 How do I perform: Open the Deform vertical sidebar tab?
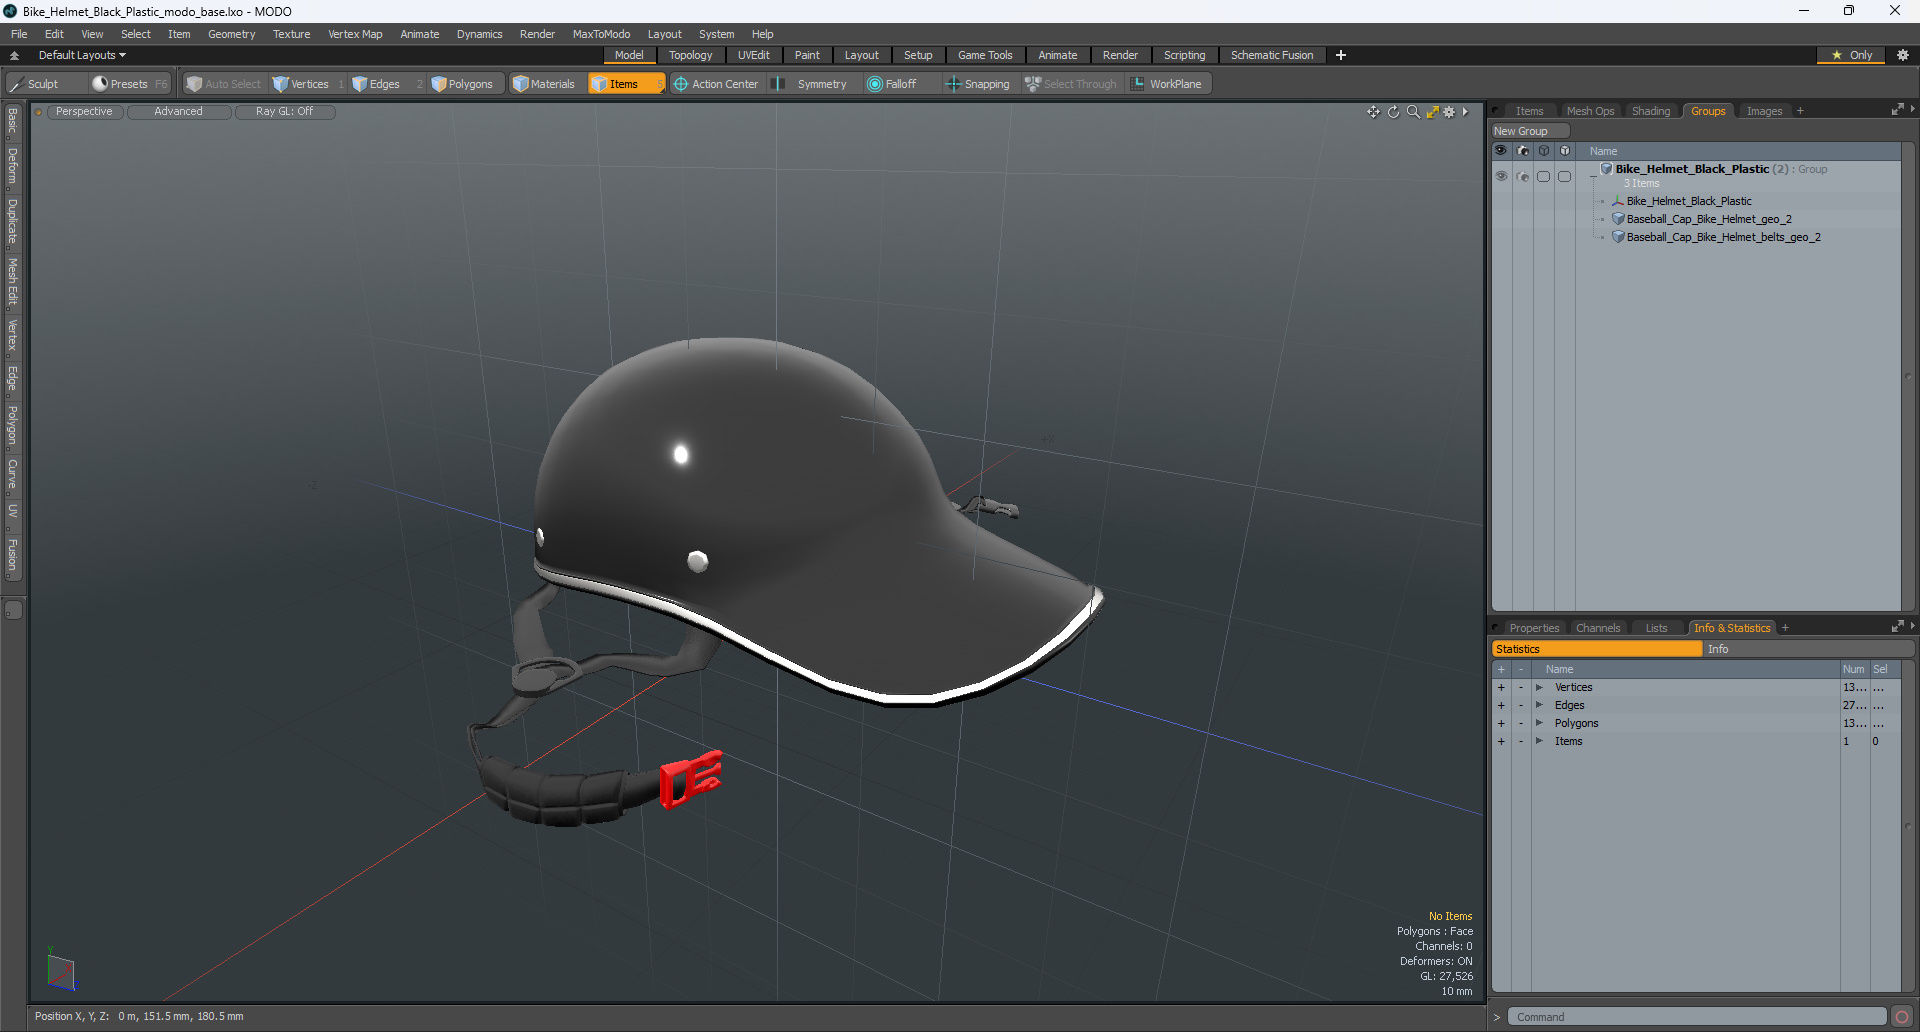[13, 166]
